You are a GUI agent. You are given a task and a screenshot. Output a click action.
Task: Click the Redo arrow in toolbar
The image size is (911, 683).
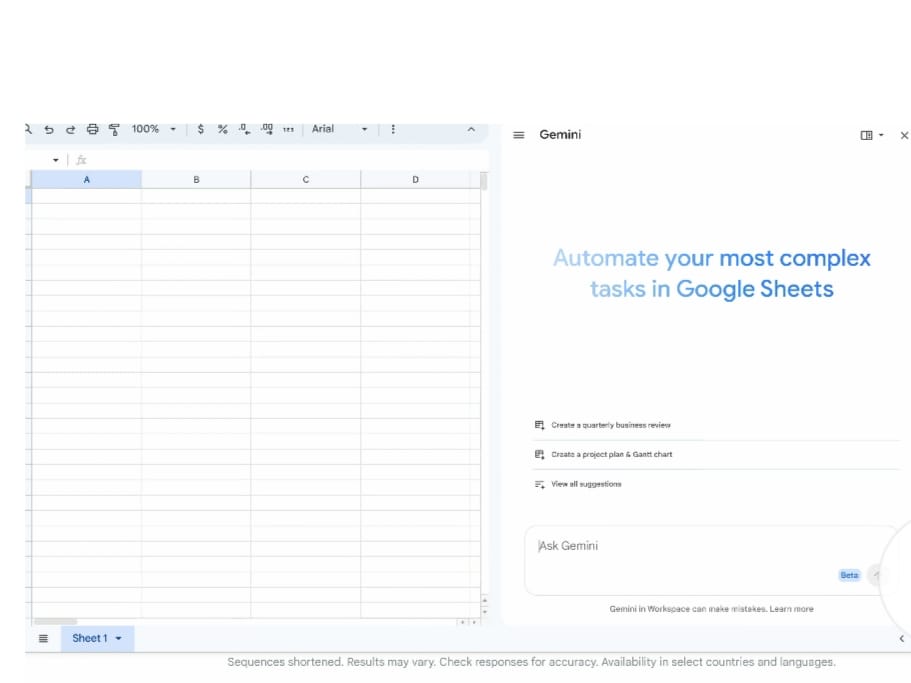pos(70,129)
